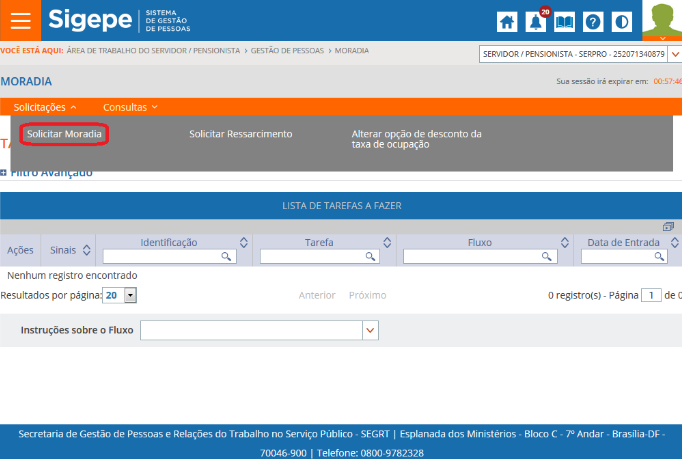Open the help question mark icon
This screenshot has width=682, height=459.
click(593, 22)
